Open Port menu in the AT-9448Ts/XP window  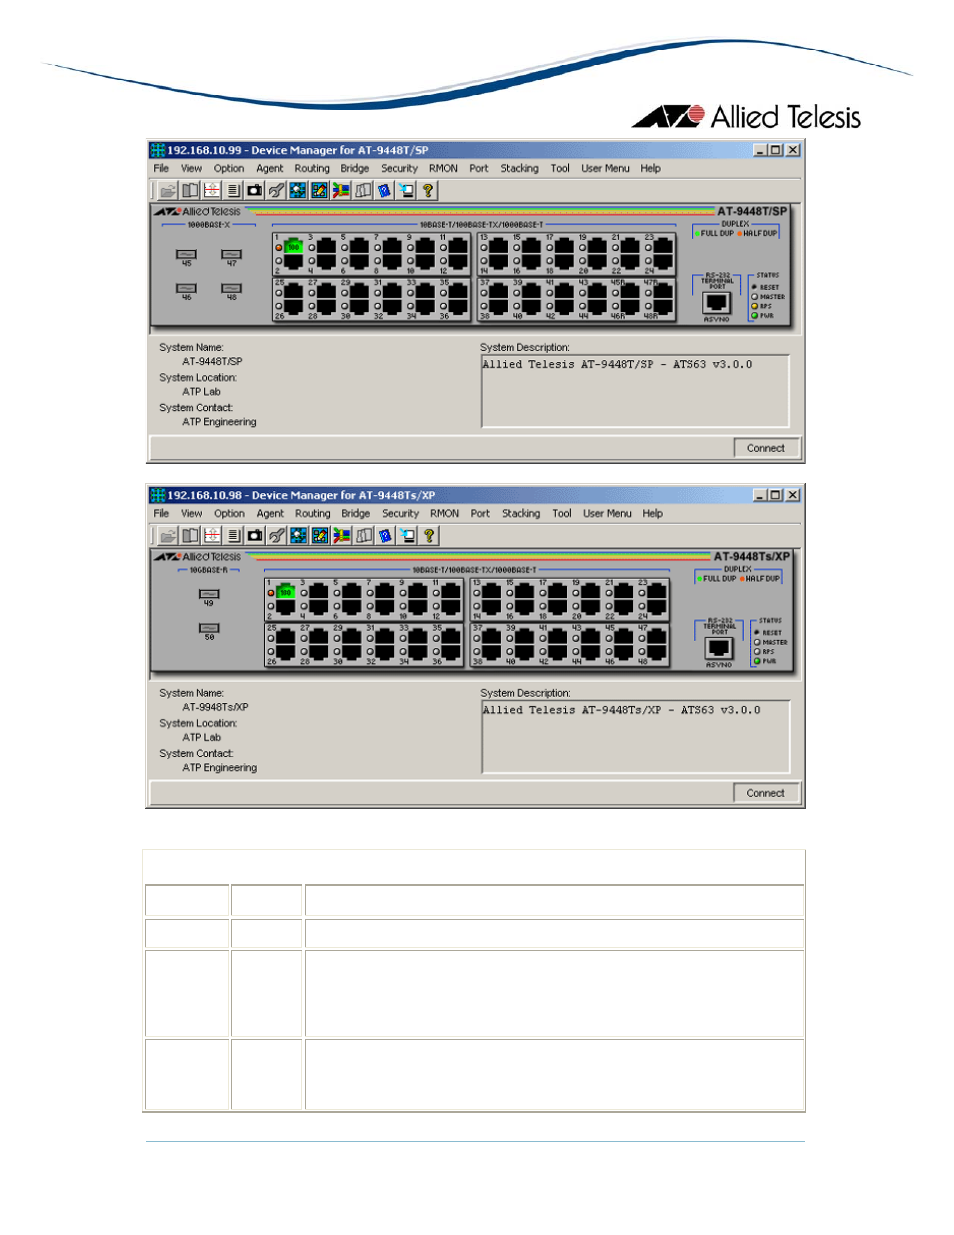(480, 513)
